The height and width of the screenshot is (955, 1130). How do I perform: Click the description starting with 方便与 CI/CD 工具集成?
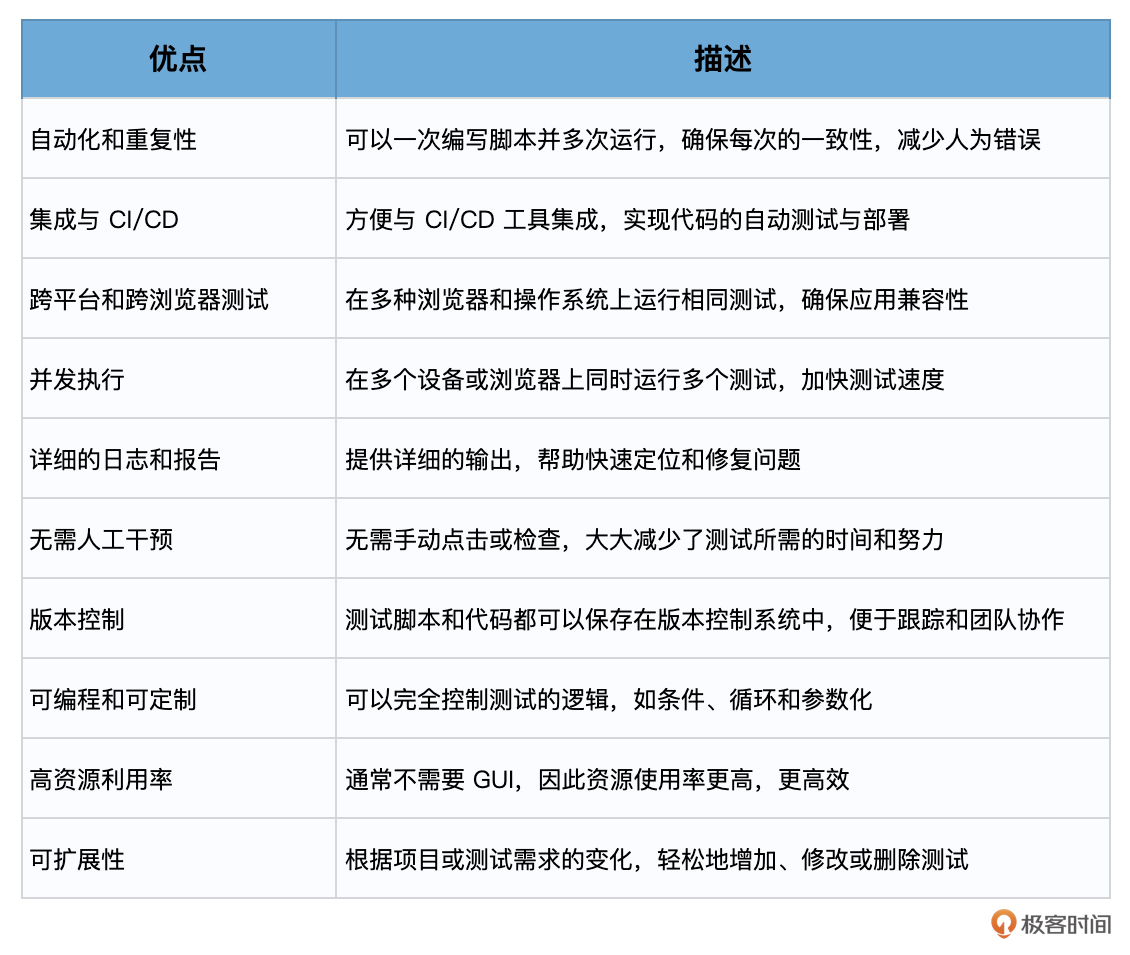click(x=627, y=219)
